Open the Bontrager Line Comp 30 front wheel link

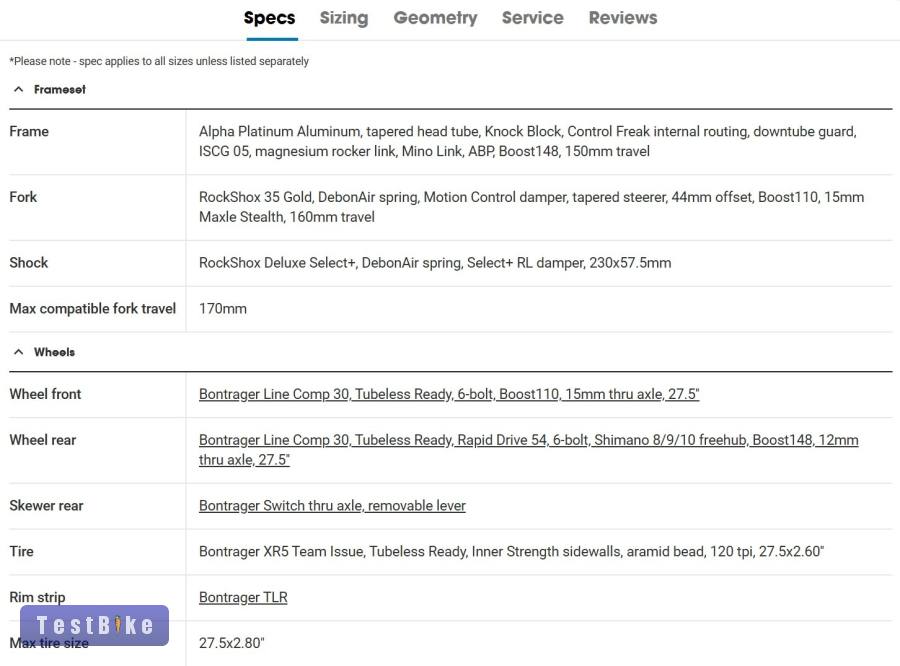click(449, 394)
